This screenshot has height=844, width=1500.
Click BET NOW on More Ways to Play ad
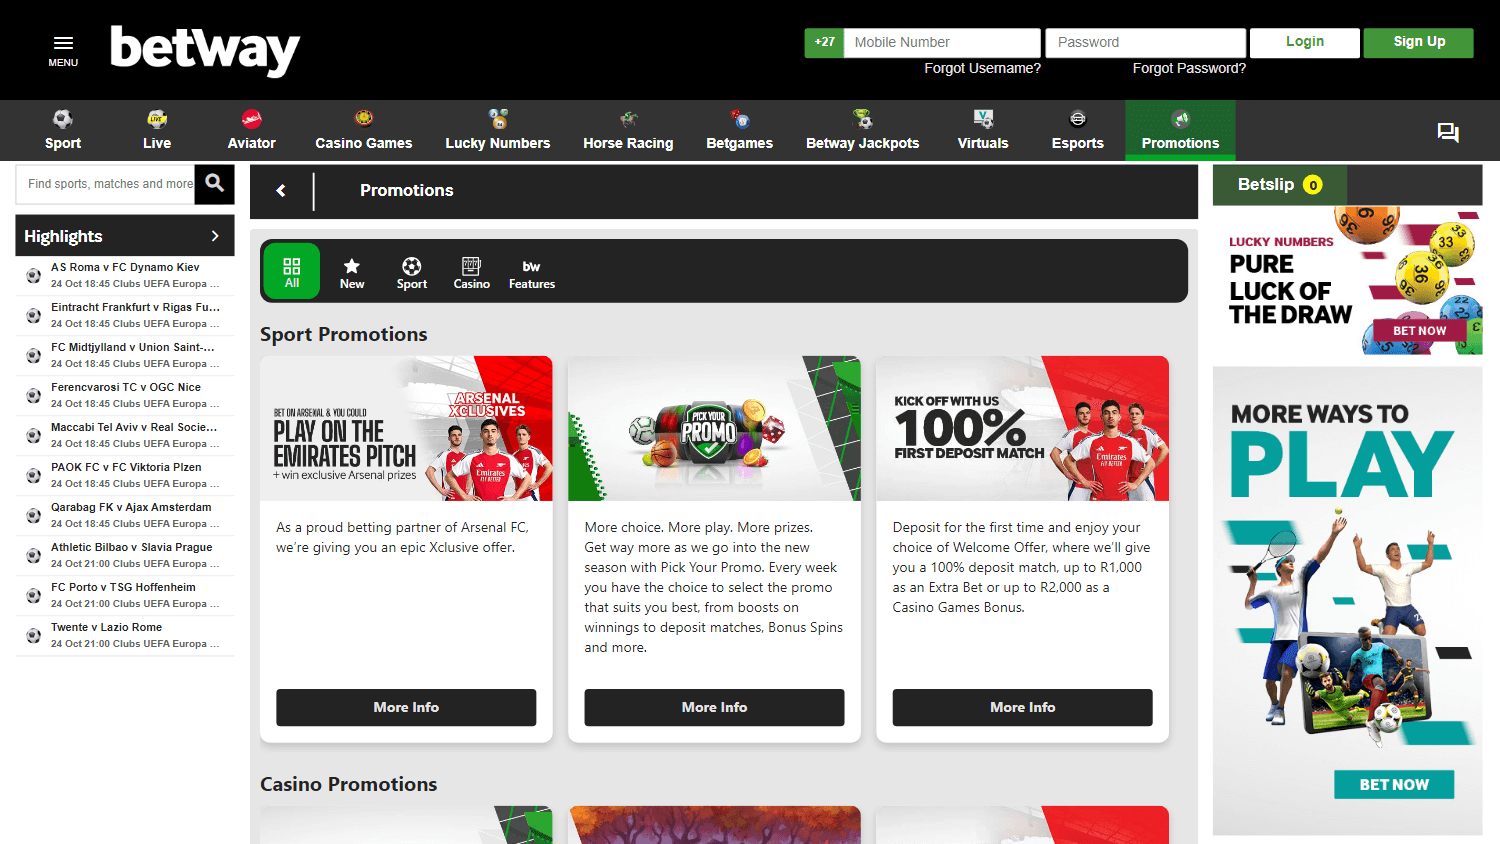pyautogui.click(x=1394, y=785)
